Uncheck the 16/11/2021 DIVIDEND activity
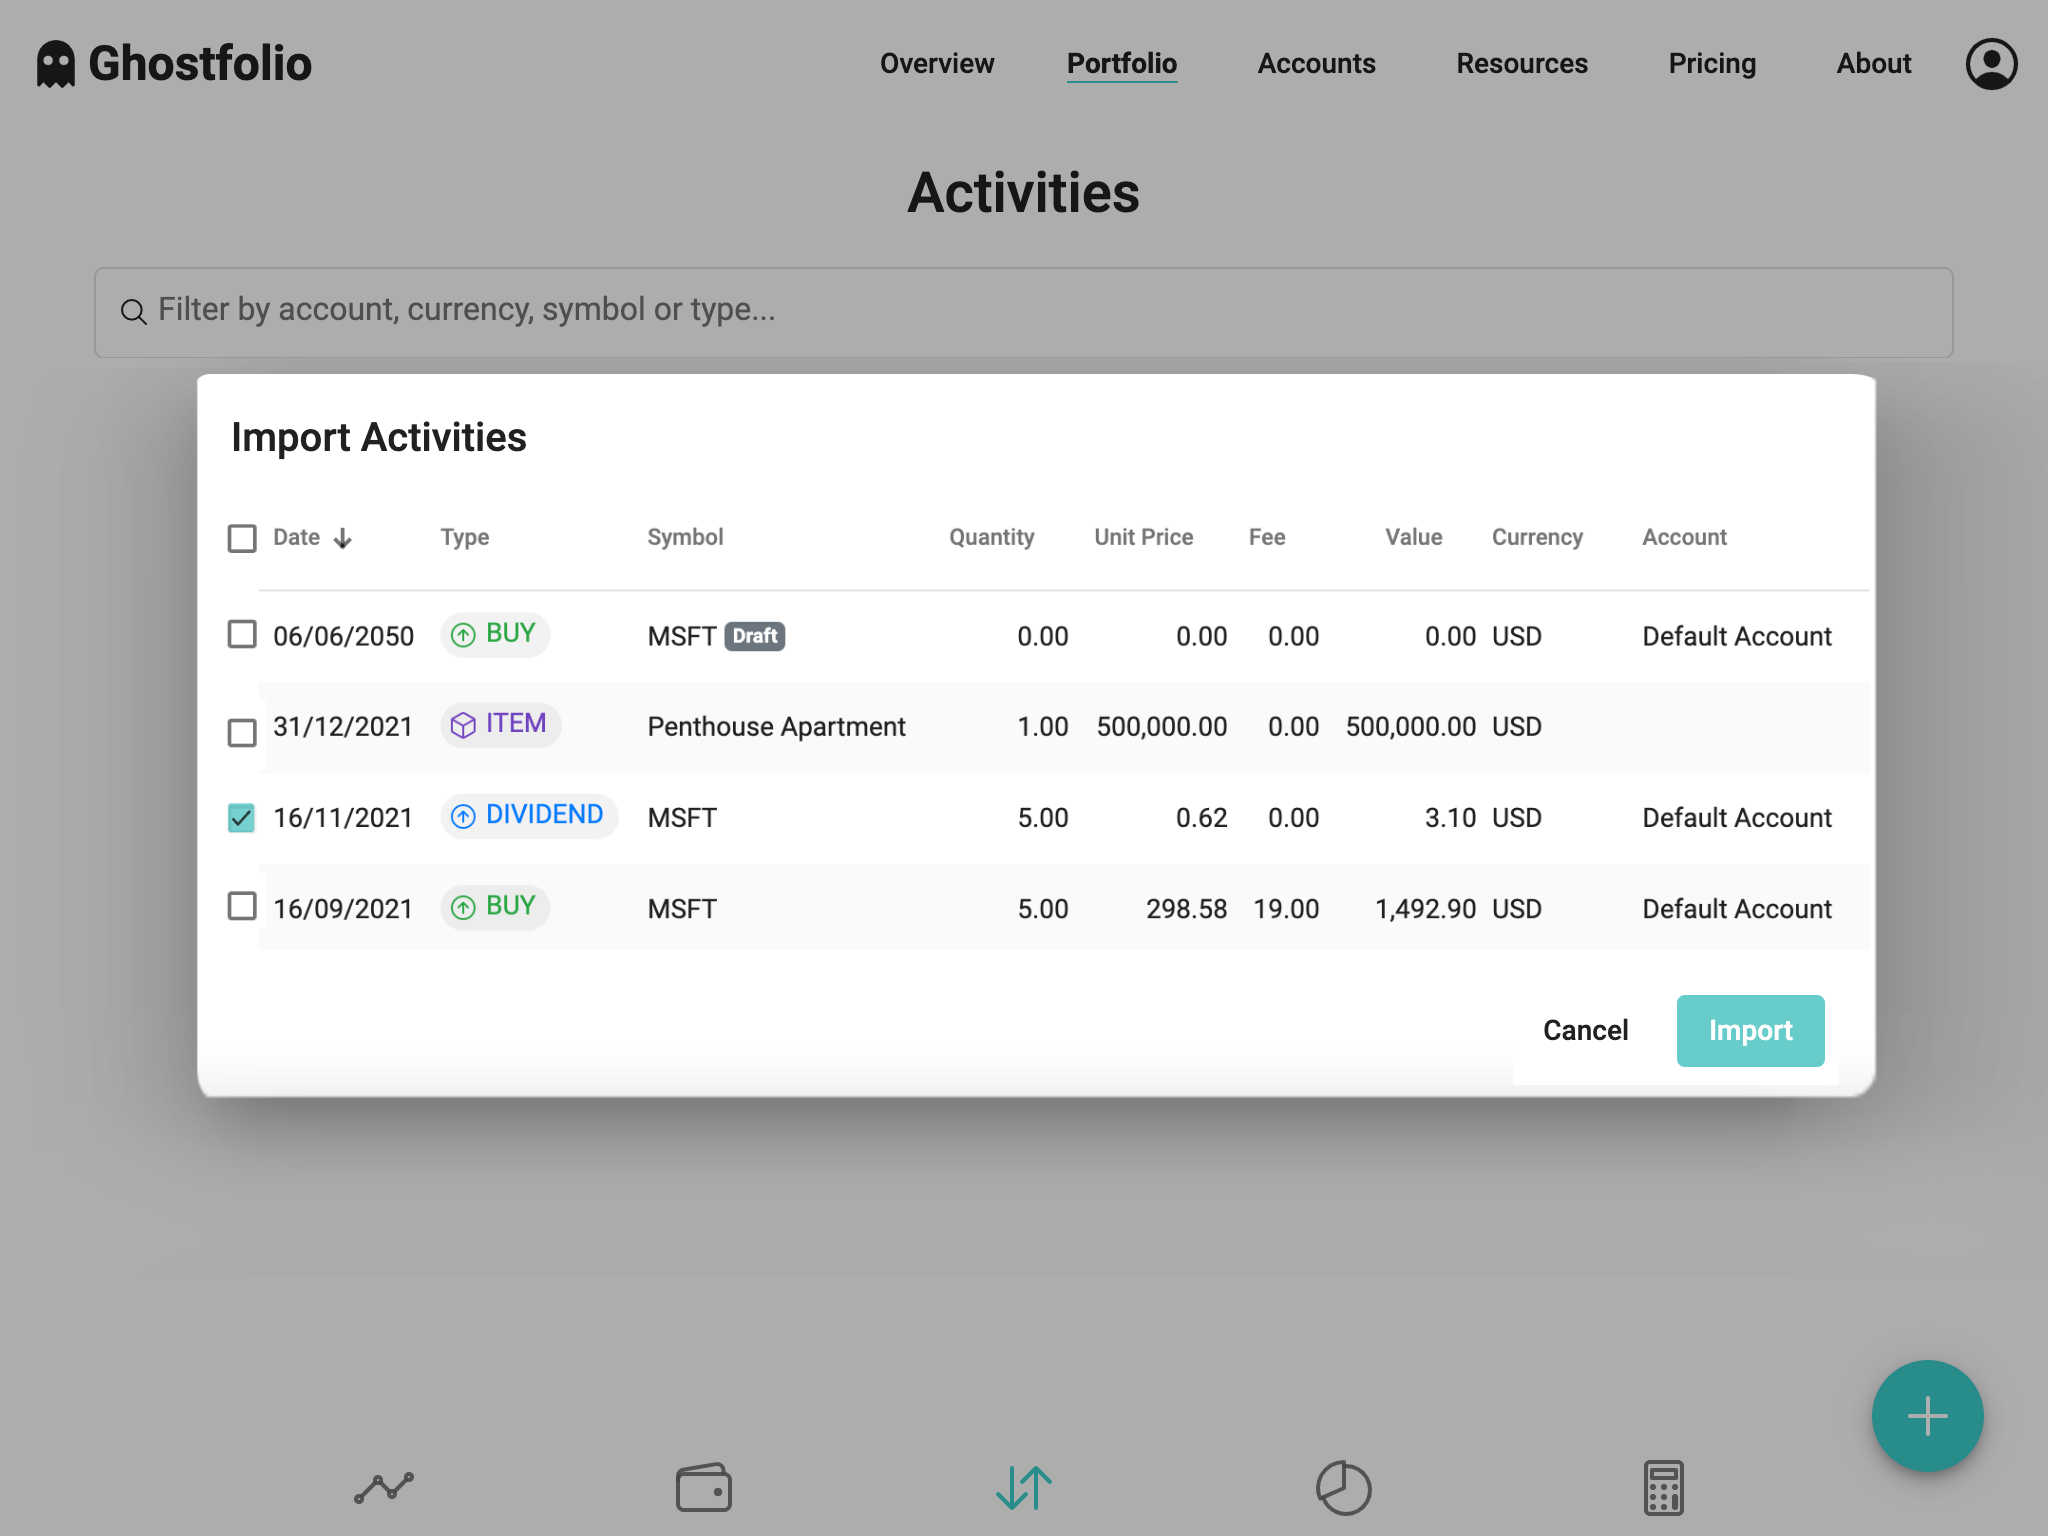The image size is (2048, 1536). pos(242,817)
